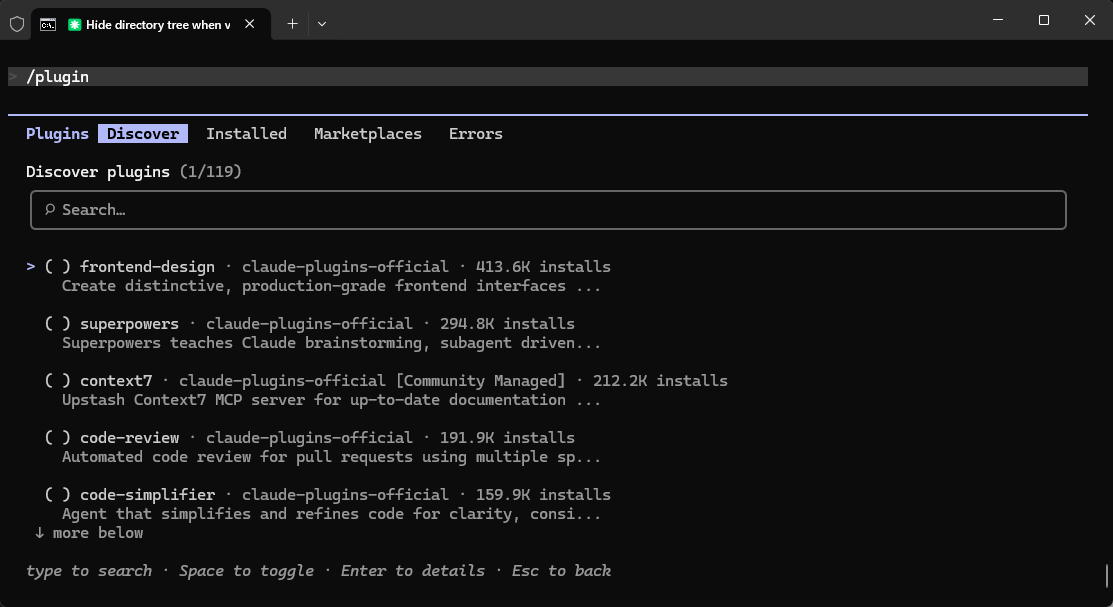1113x607 pixels.
Task: Toggle the context7 plugin checkbox
Action: pos(57,381)
